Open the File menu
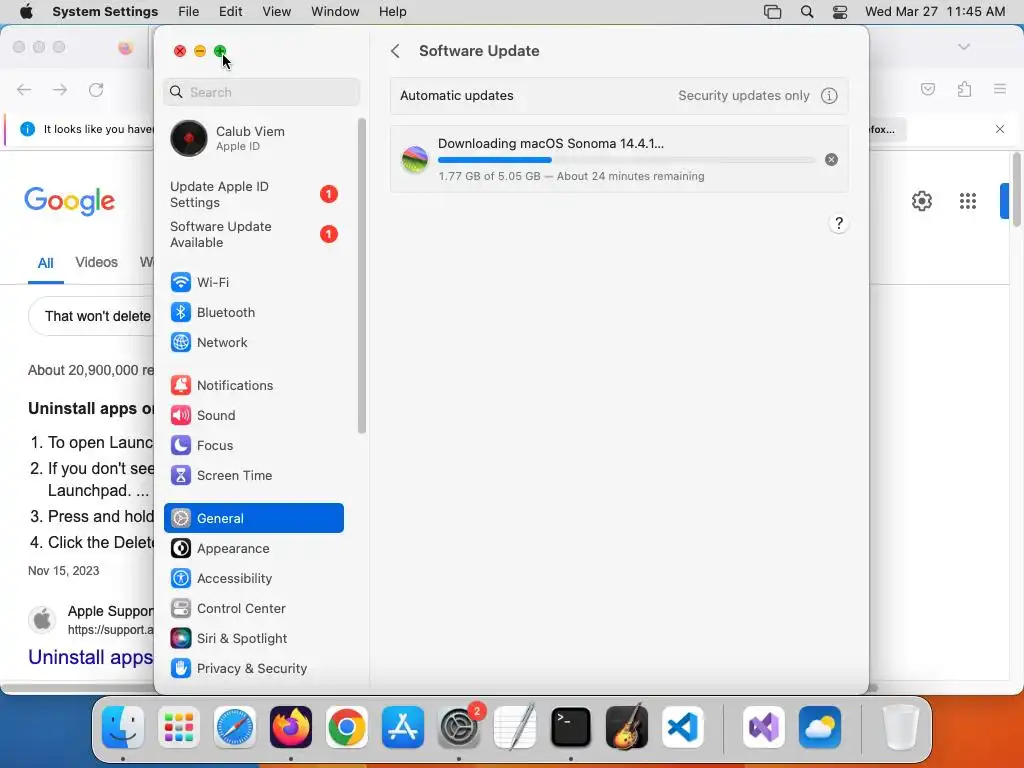 pos(189,12)
